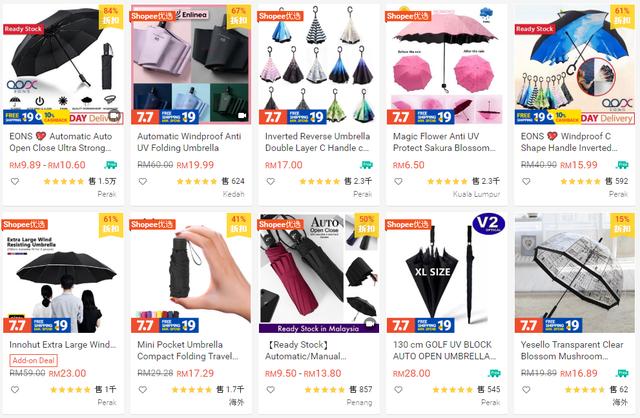Like the EONS Automatic Auto Open umbrella
Viewport: 640px width, 418px height.
pyautogui.click(x=15, y=181)
